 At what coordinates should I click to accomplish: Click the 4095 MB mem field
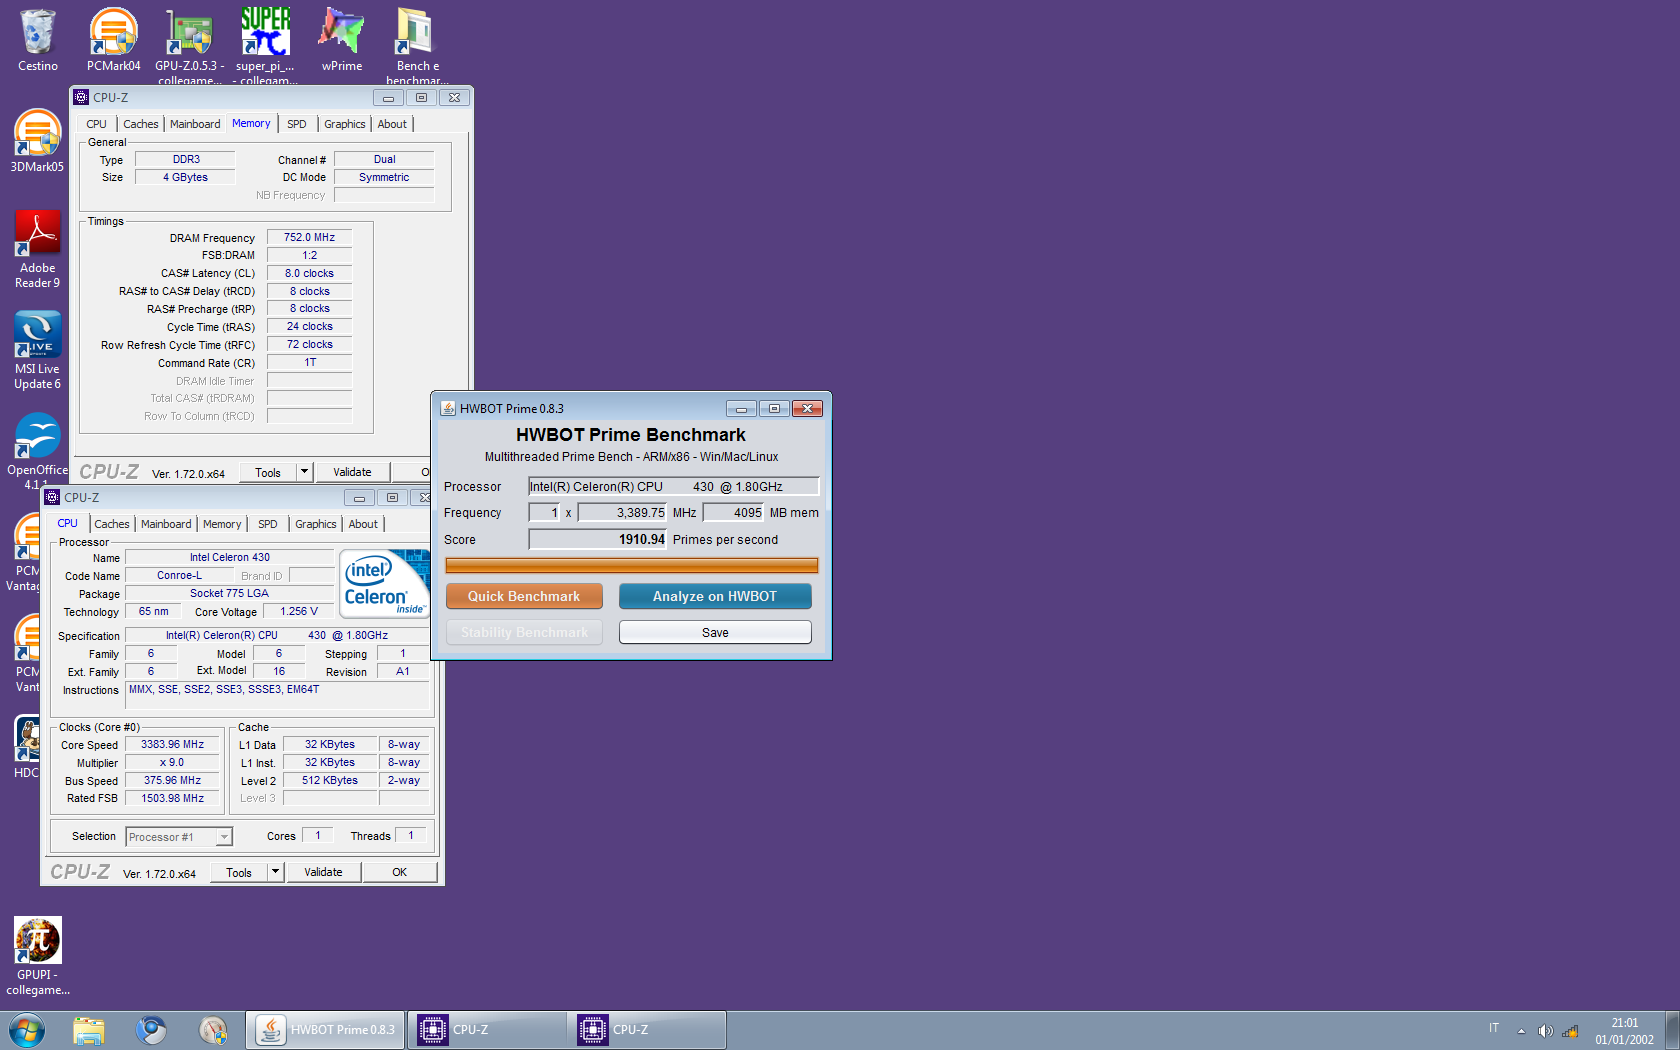click(734, 512)
